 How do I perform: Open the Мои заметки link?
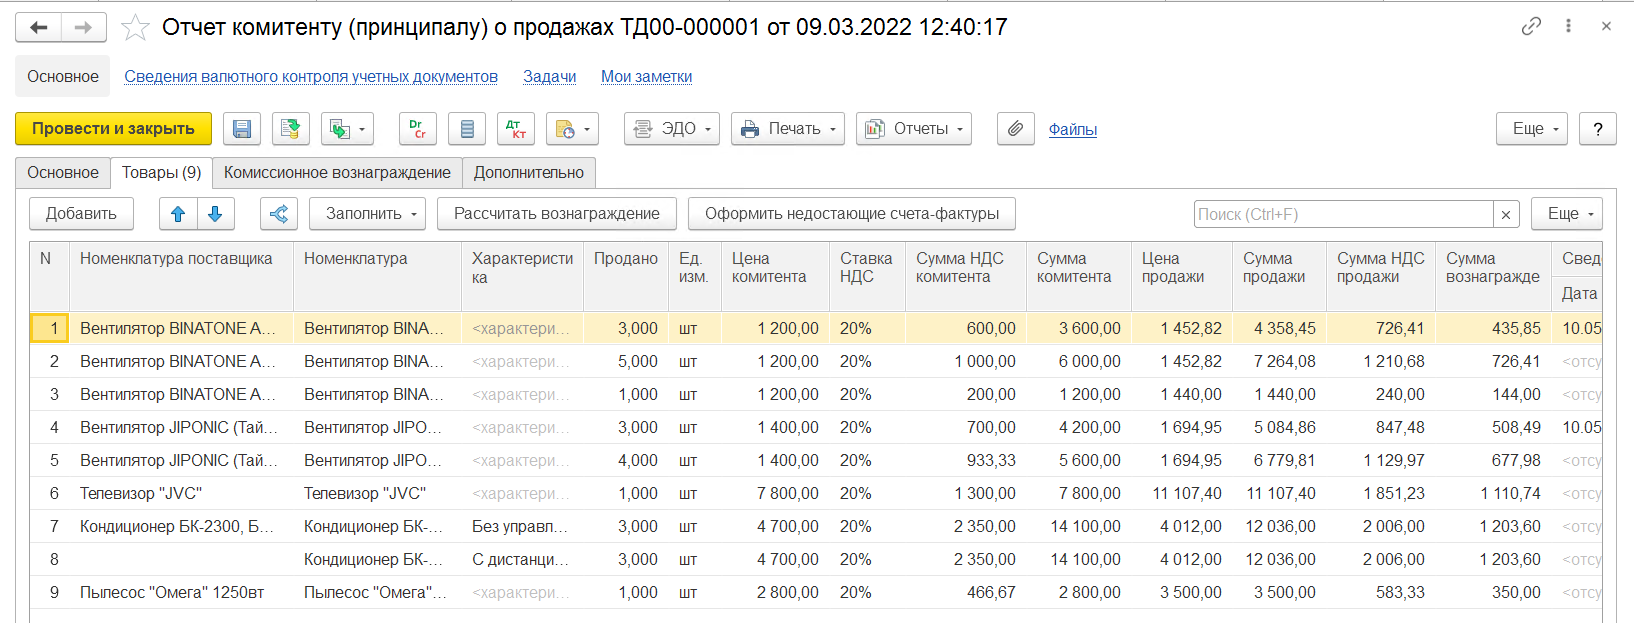tap(646, 77)
